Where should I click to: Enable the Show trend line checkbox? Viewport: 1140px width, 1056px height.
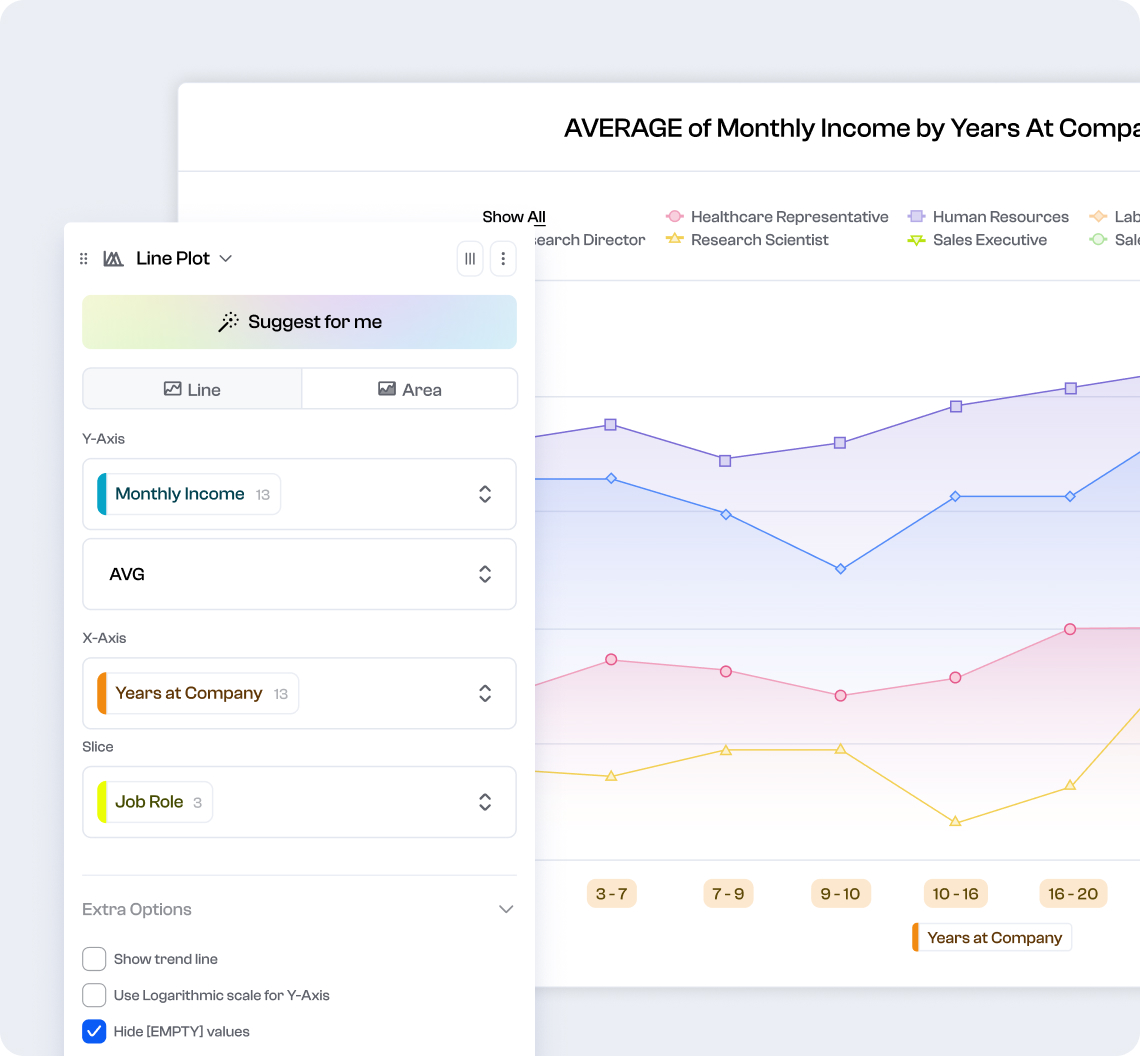pyautogui.click(x=94, y=958)
